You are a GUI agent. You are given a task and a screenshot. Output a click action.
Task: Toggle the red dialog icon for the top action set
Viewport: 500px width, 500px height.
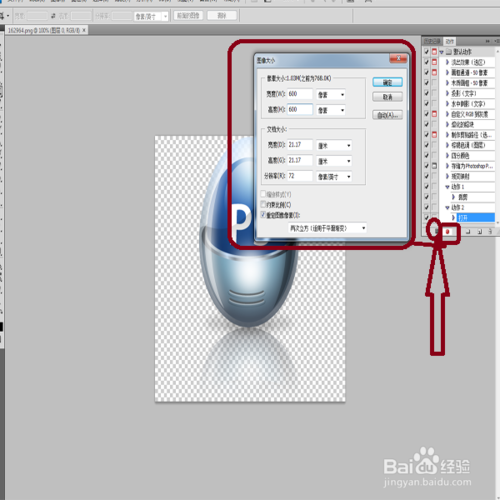(434, 52)
